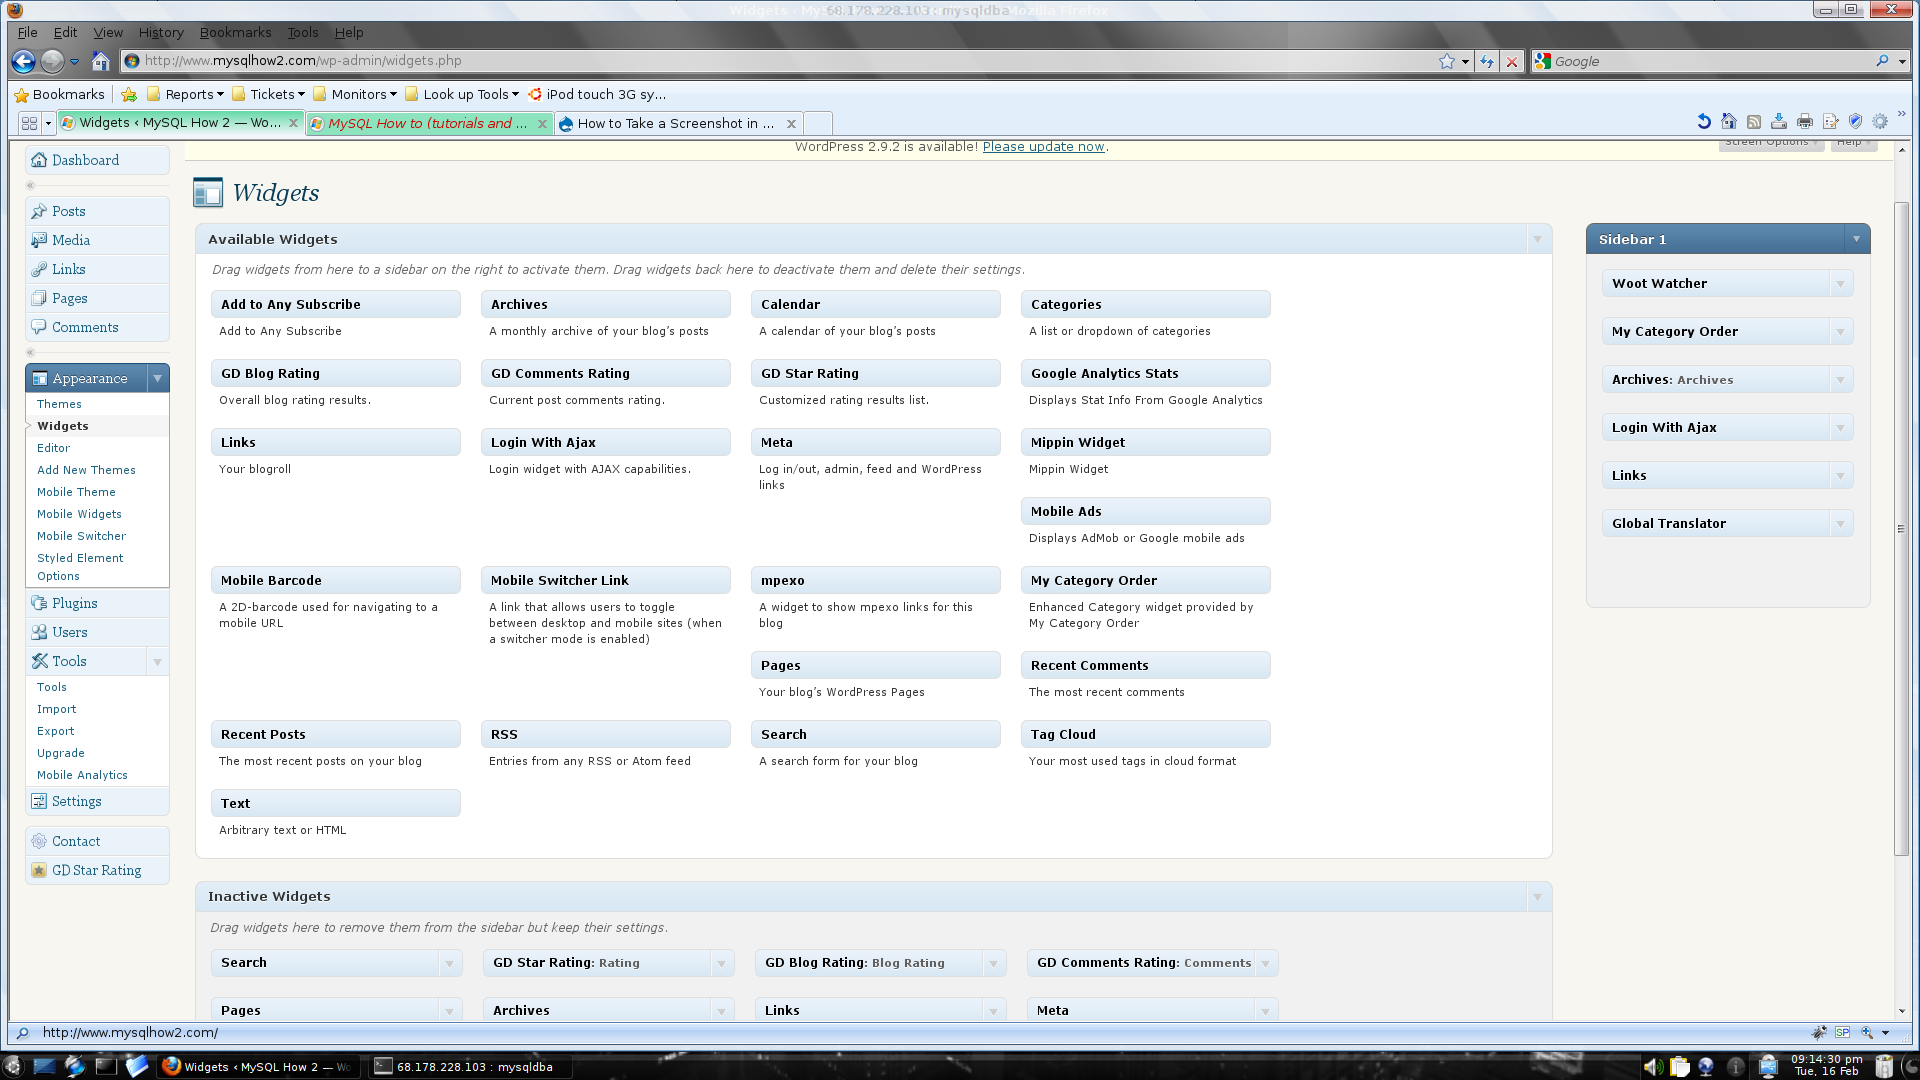Open the Mobile Analytics link
The width and height of the screenshot is (1920, 1080).
(x=82, y=775)
